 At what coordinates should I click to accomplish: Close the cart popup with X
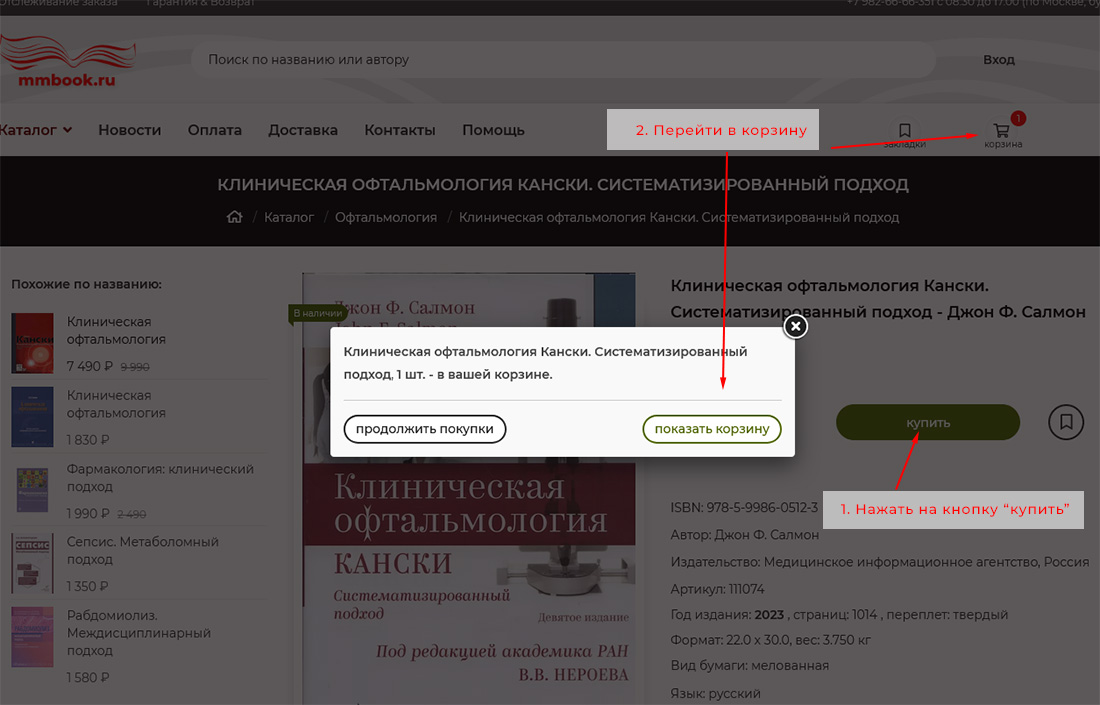coord(795,327)
